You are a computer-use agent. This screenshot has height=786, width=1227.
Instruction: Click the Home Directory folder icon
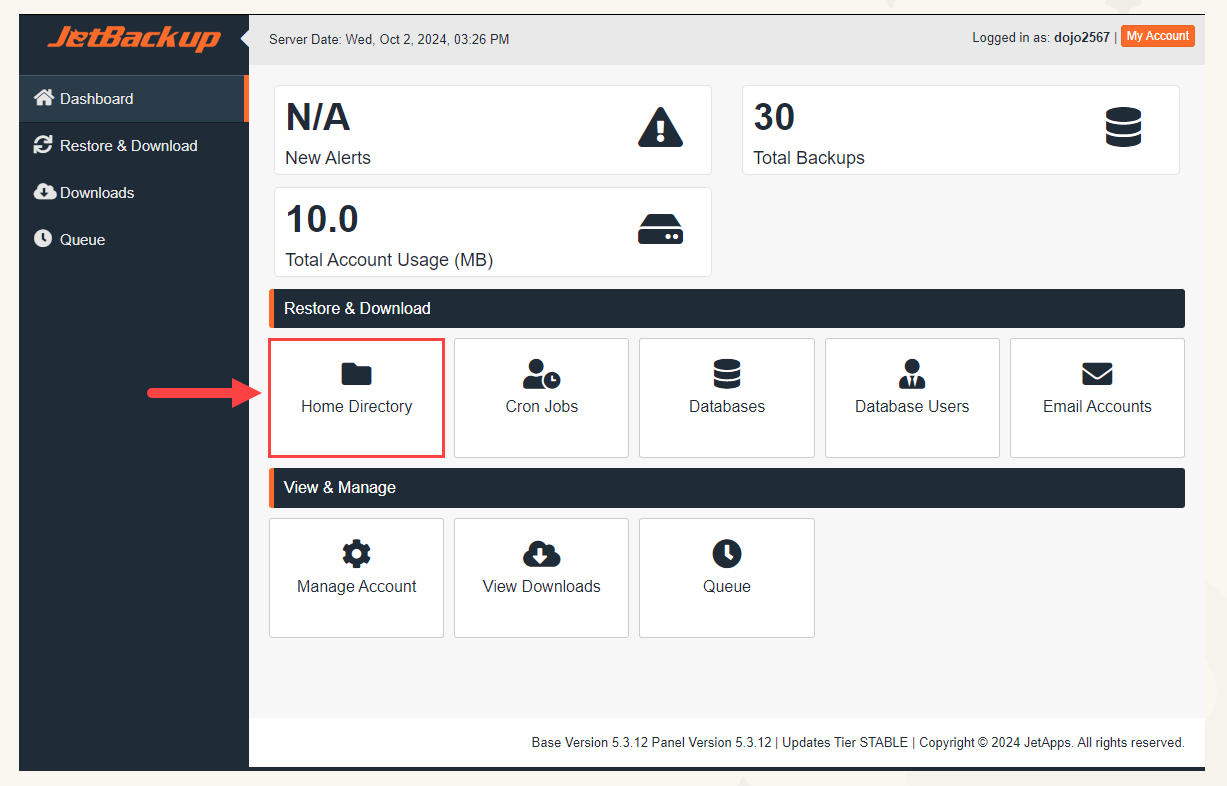[356, 374]
